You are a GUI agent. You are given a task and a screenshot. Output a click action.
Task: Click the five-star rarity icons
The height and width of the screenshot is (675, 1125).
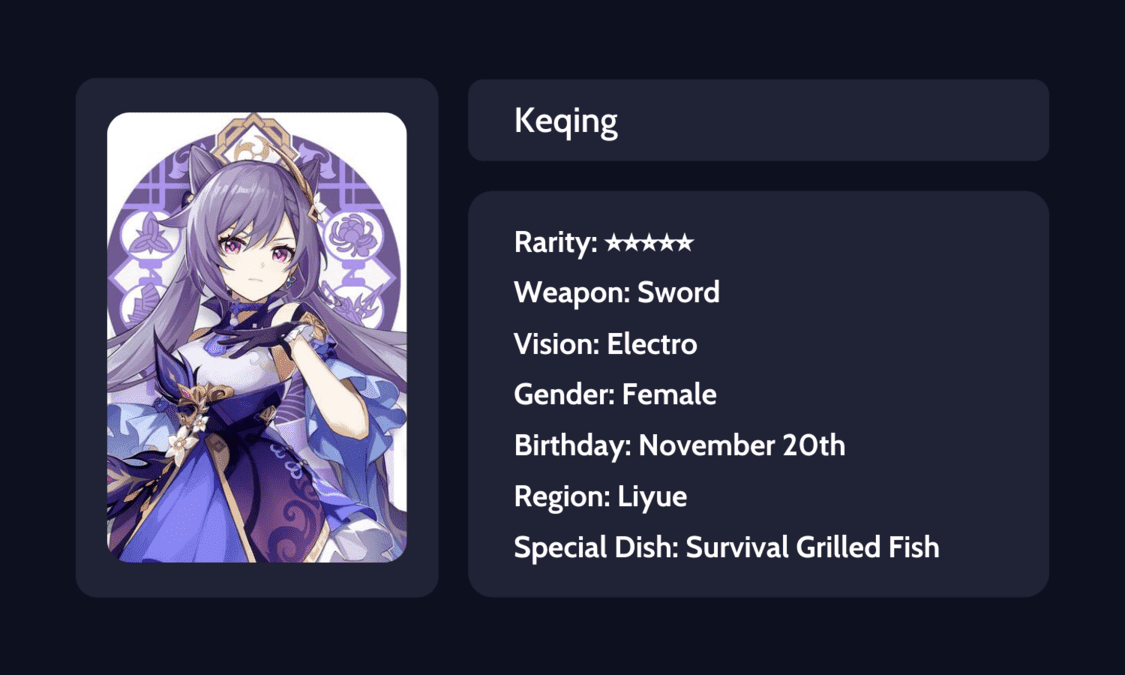tap(649, 242)
